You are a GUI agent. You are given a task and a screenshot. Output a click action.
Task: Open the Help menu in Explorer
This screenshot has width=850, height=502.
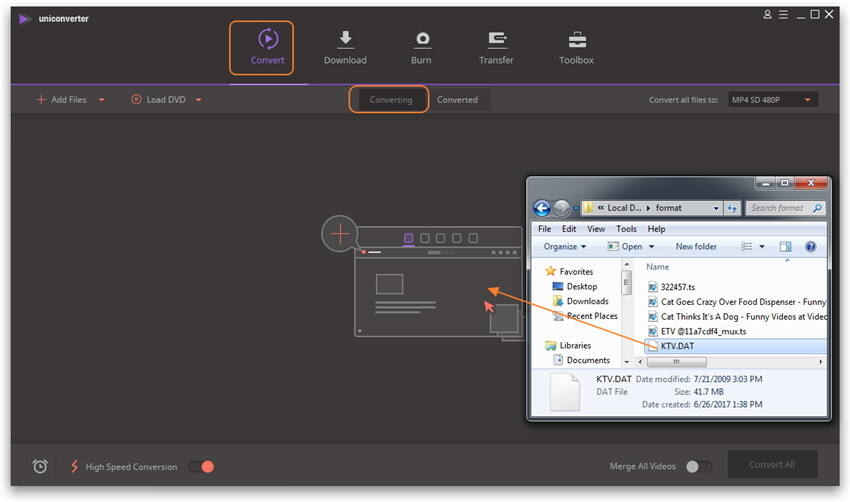point(656,229)
